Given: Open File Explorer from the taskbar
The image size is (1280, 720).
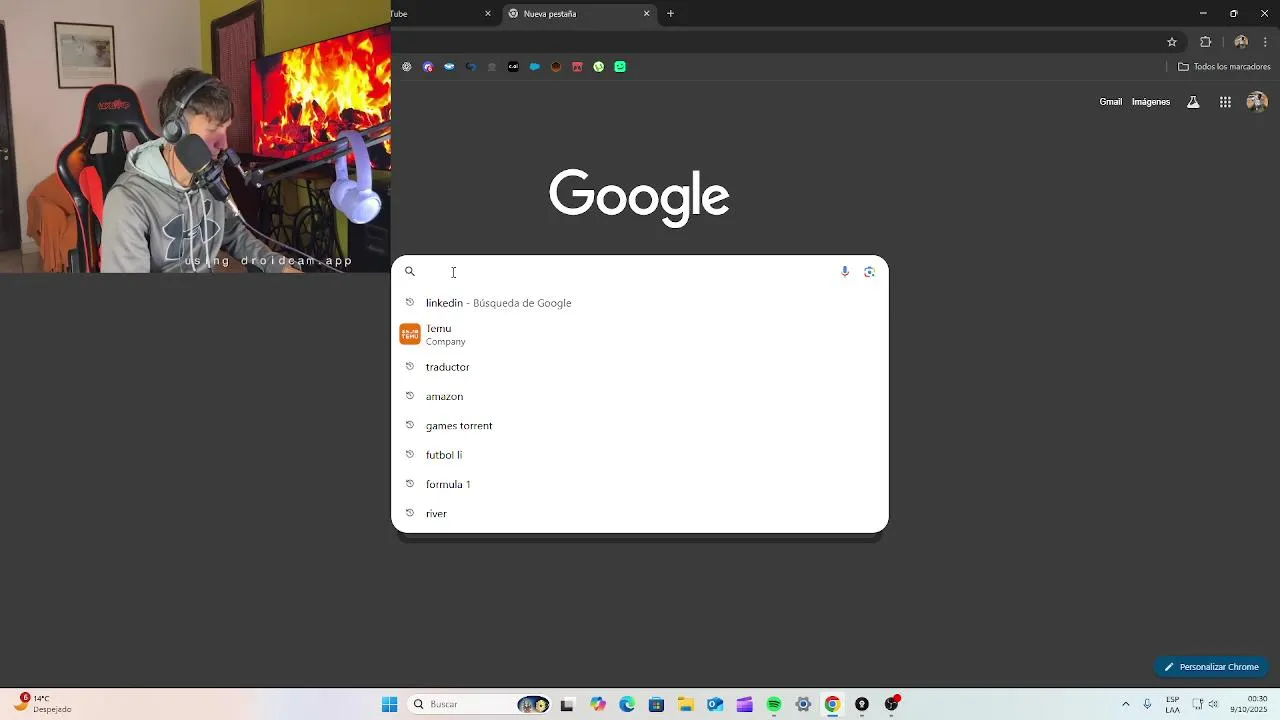Looking at the screenshot, I should coord(685,704).
